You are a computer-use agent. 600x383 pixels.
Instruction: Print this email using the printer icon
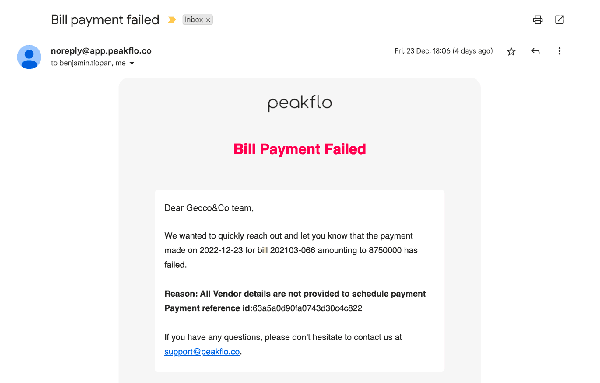(537, 20)
